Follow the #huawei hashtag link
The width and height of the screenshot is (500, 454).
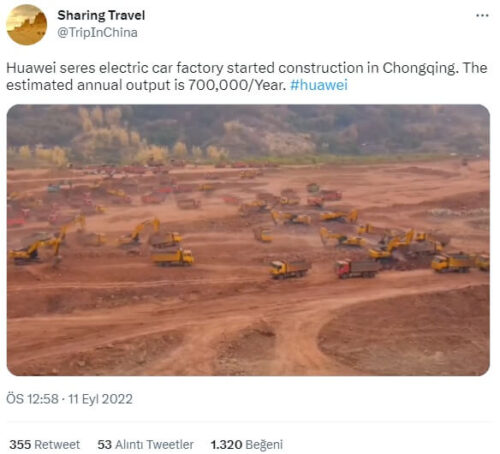click(x=319, y=85)
